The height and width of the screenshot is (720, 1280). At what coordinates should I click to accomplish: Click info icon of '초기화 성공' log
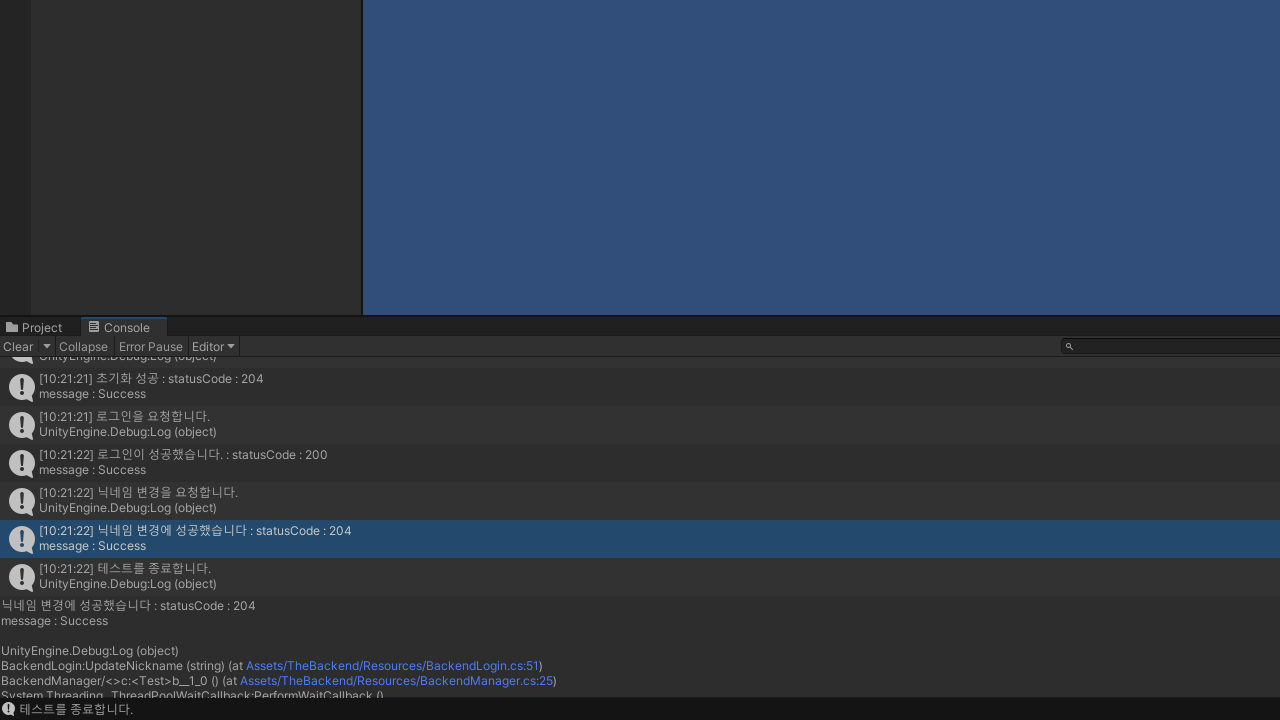(21, 387)
